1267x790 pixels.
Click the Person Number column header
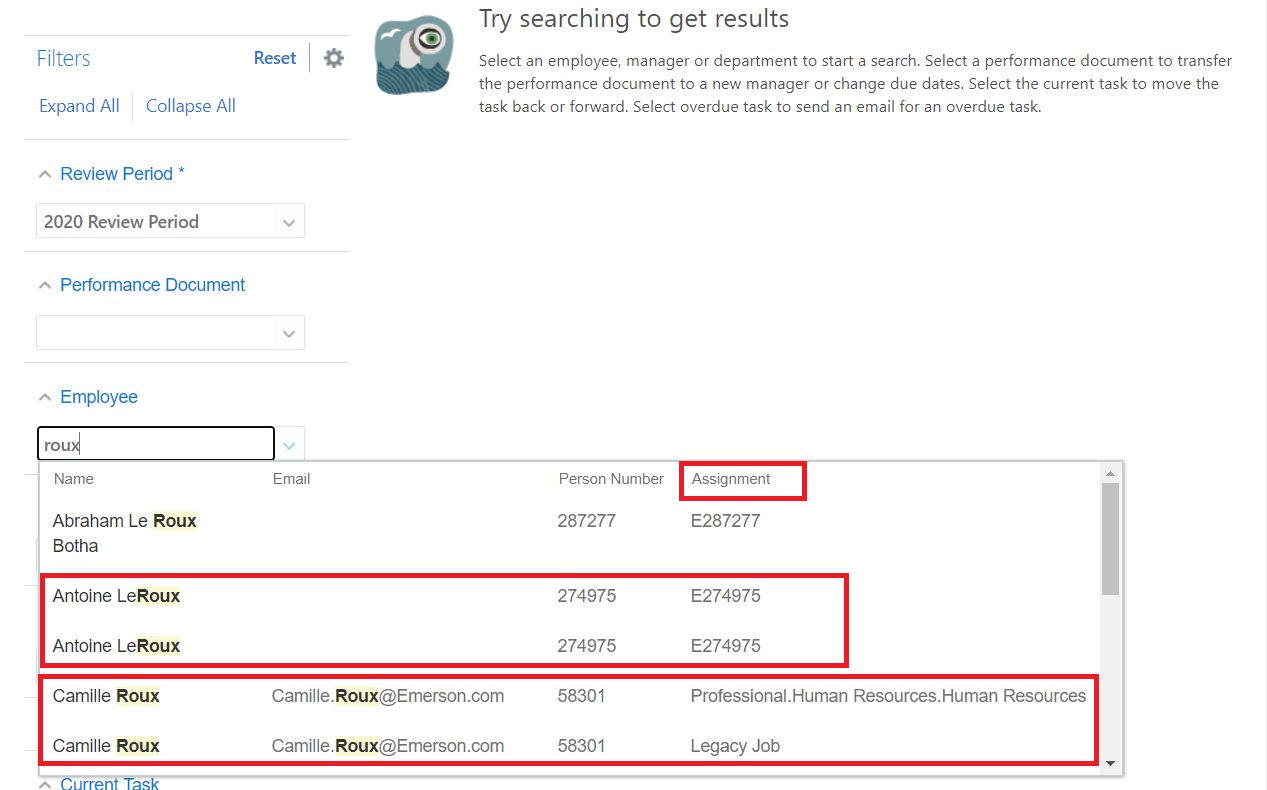tap(611, 479)
